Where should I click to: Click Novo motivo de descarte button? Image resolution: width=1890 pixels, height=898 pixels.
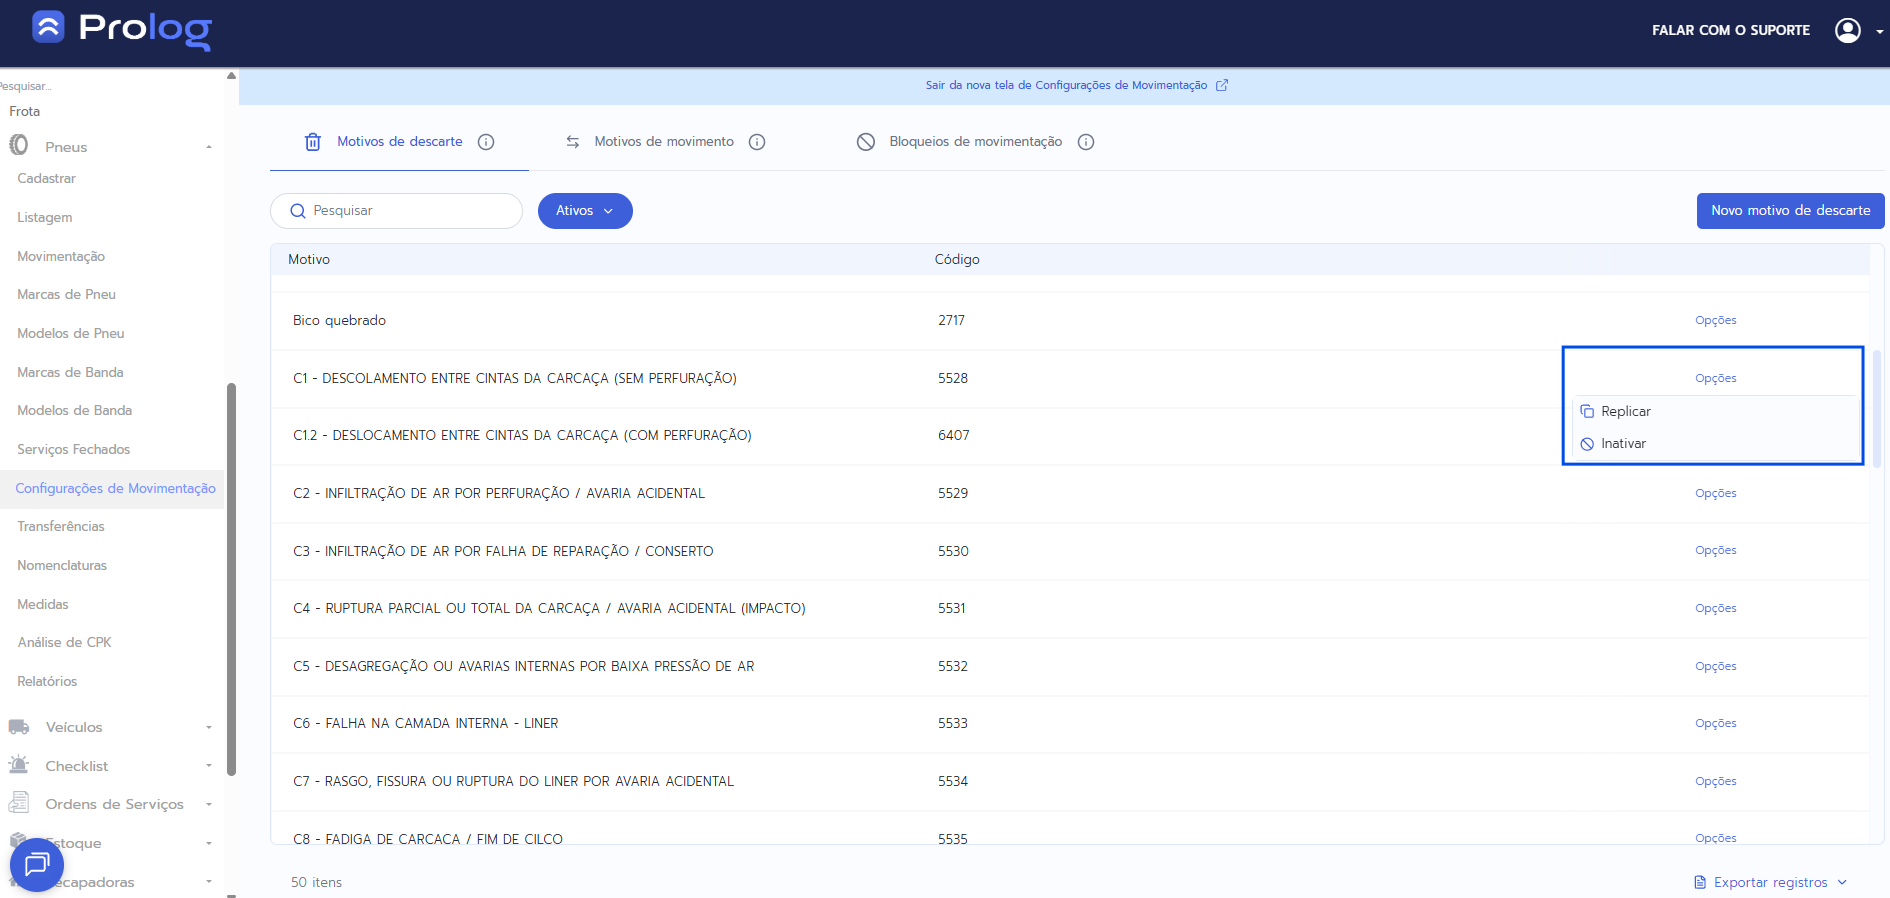pos(1790,211)
